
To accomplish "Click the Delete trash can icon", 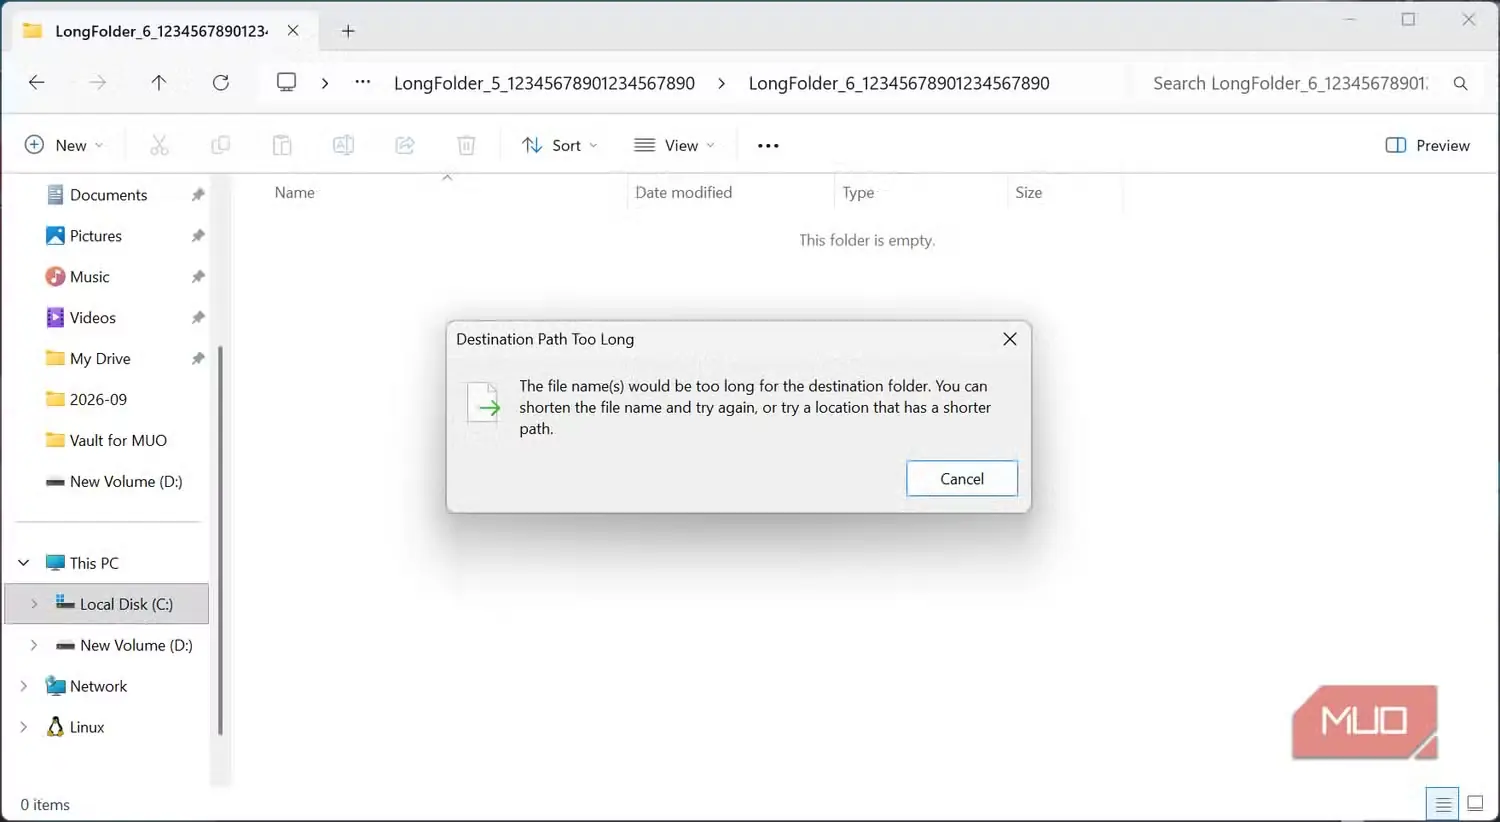I will tap(466, 146).
